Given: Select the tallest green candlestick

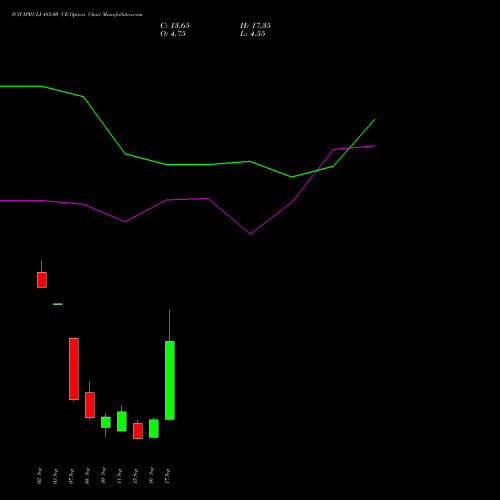Looking at the screenshot, I should click(x=170, y=380).
